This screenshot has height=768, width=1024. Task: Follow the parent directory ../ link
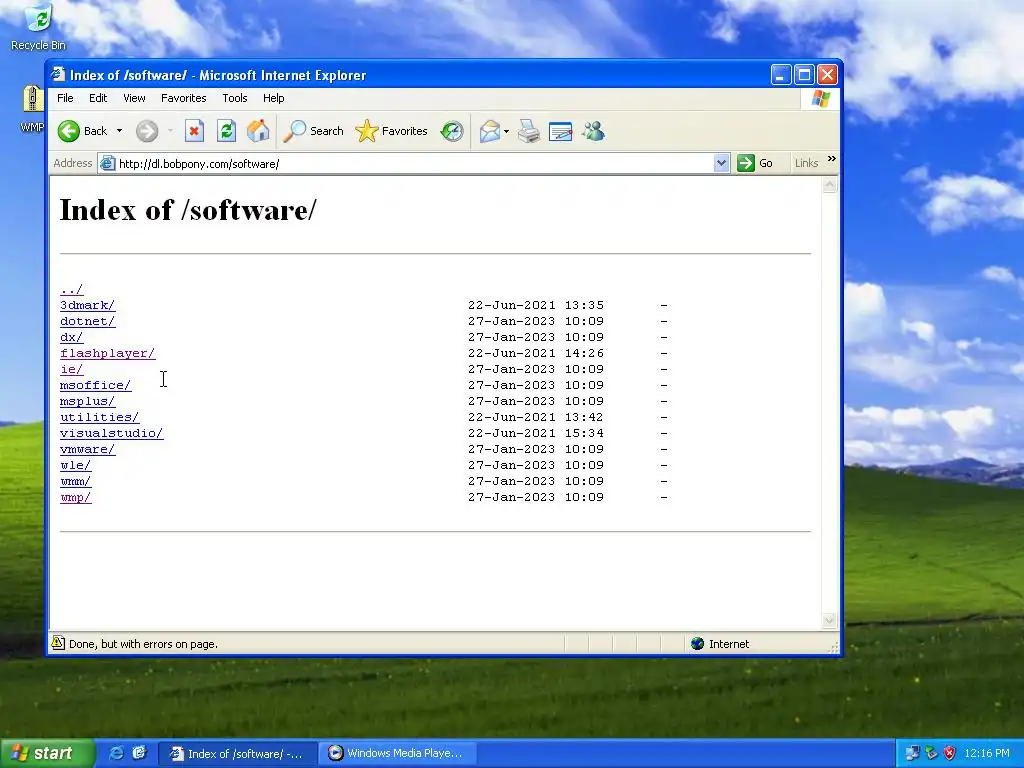[71, 289]
